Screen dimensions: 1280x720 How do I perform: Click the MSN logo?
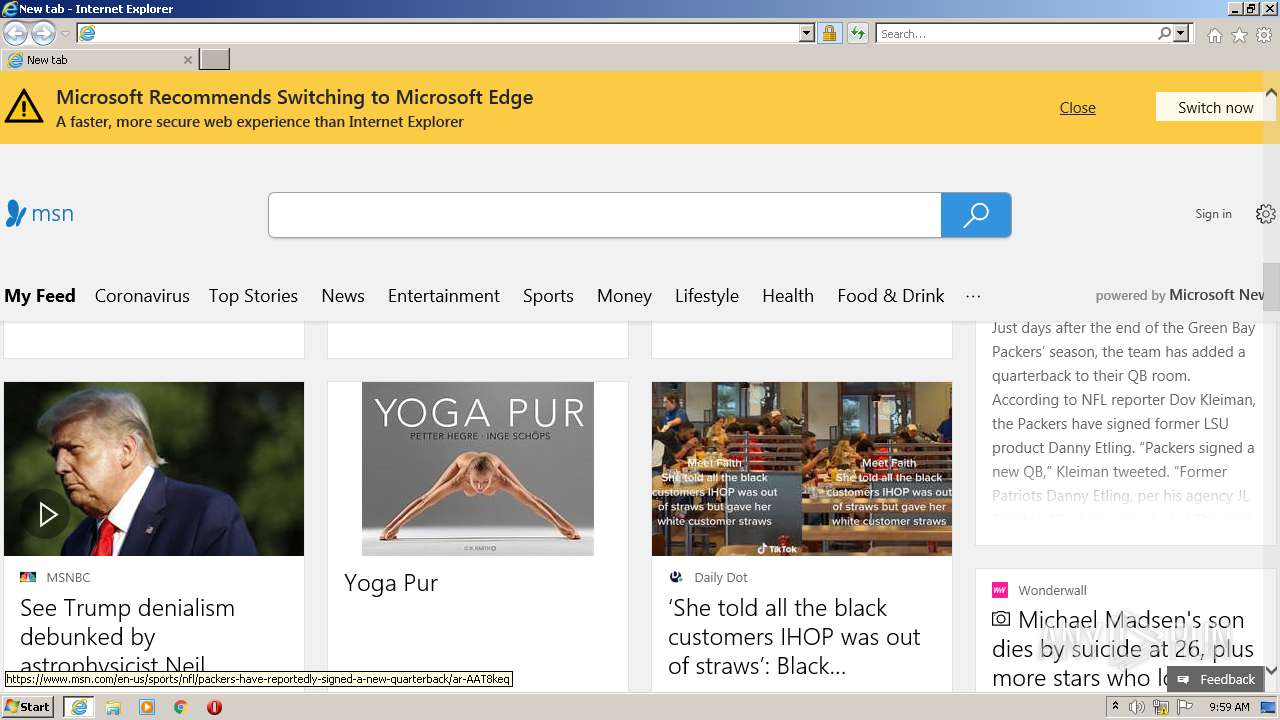point(39,214)
